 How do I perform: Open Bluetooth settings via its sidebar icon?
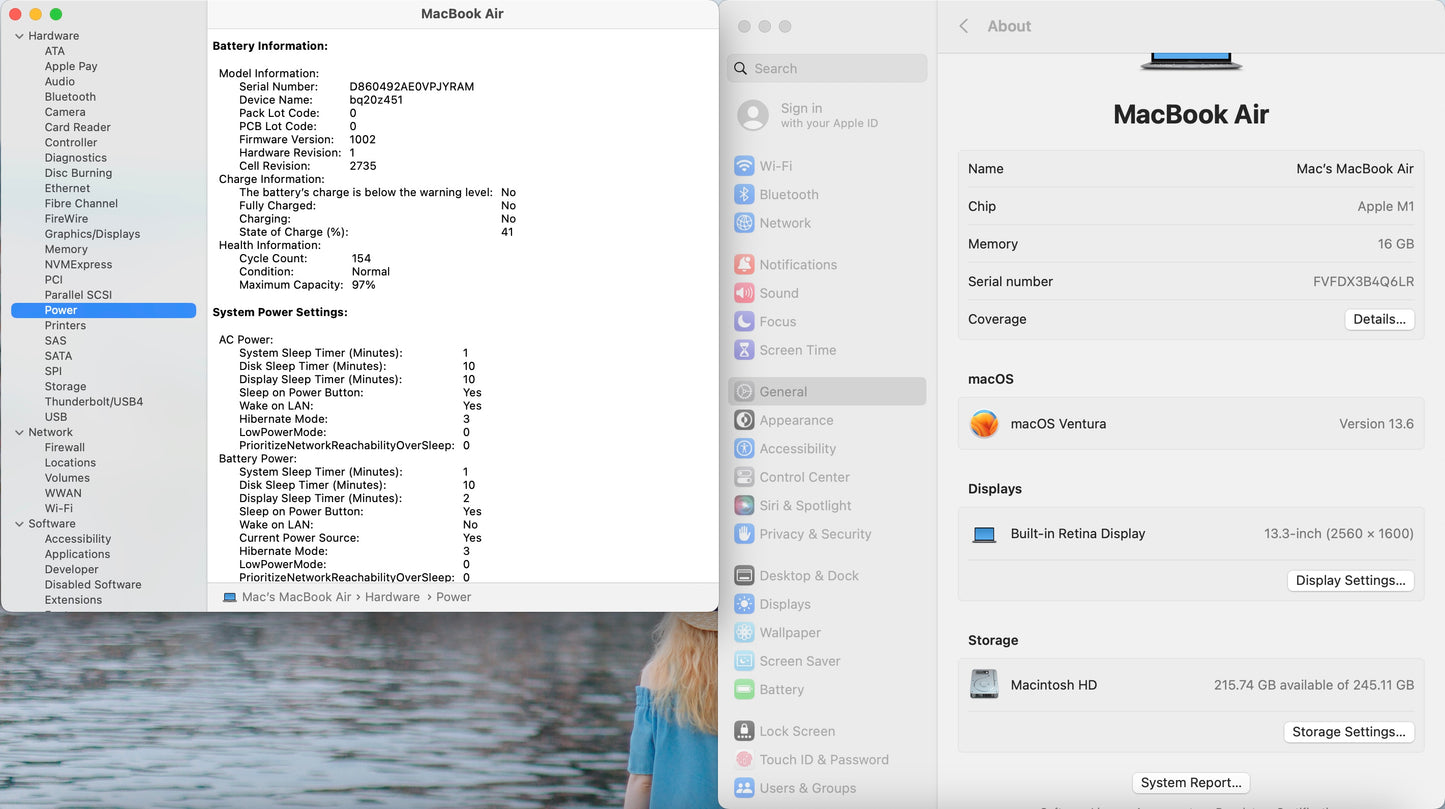pos(744,195)
